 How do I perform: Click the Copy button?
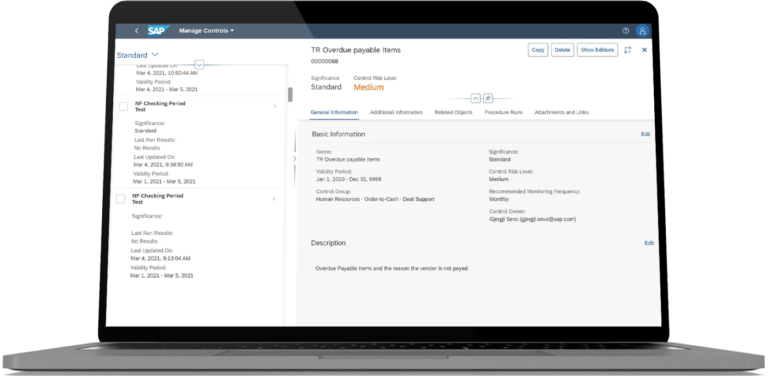tap(538, 50)
